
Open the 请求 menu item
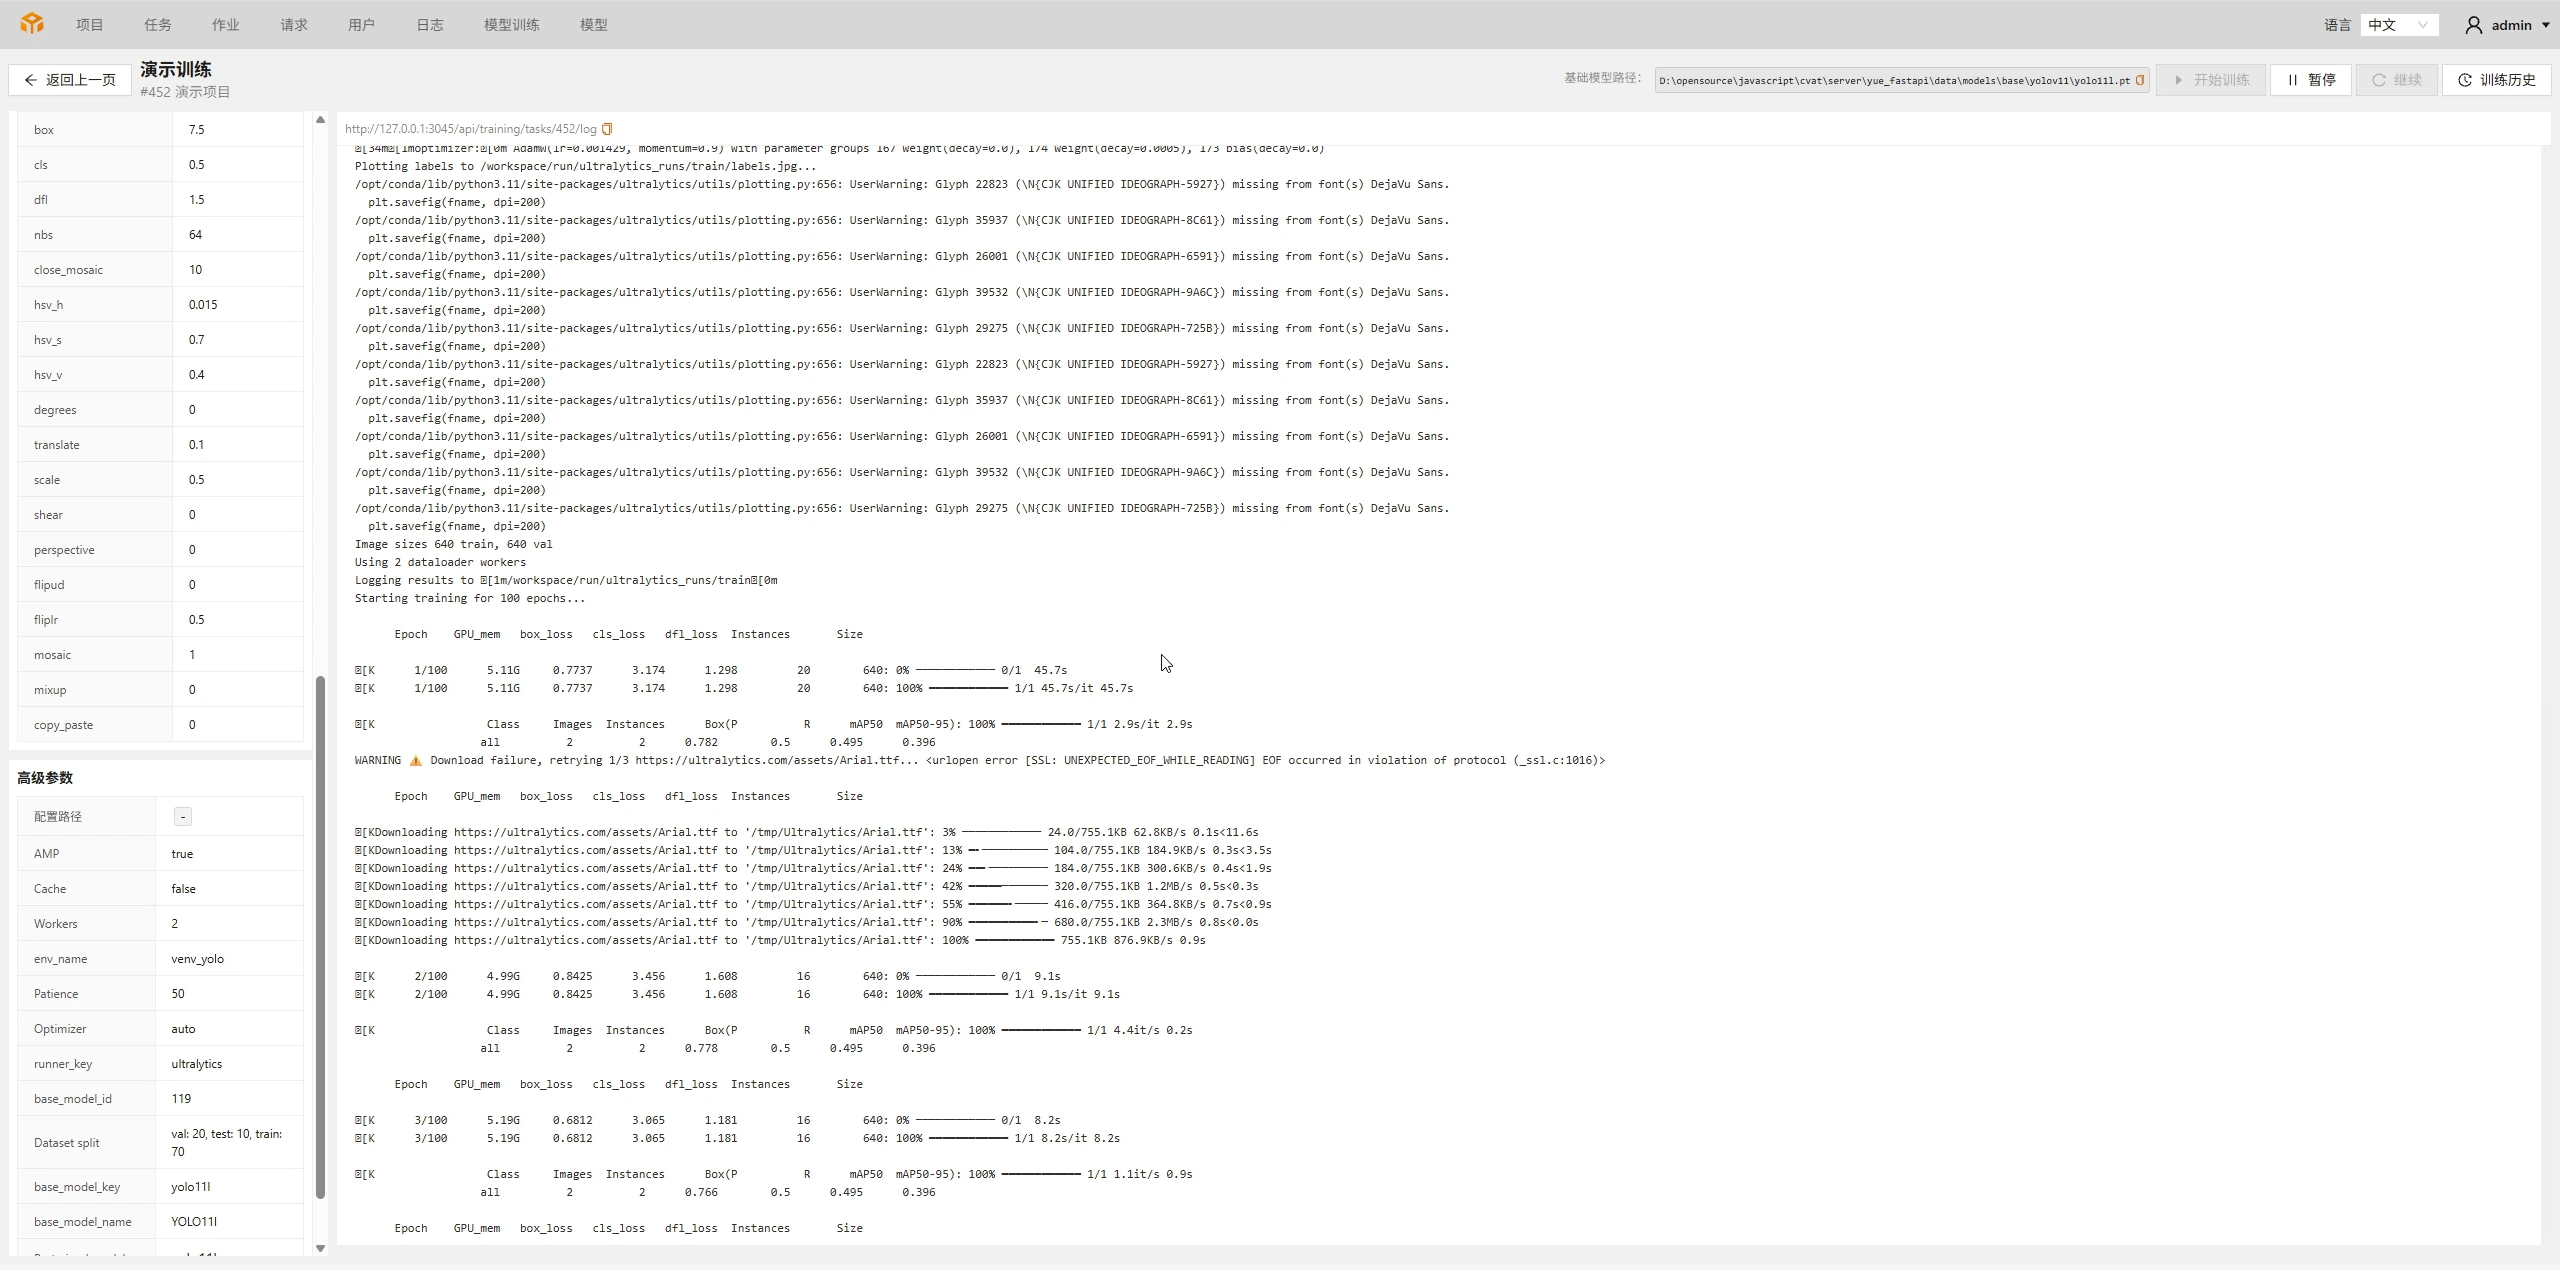click(294, 25)
